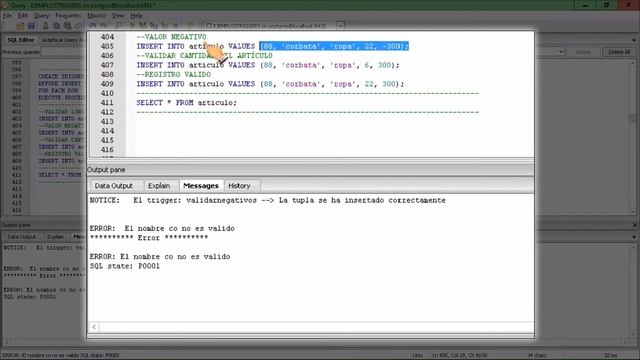Open find and replace with the magnifier icon
This screenshot has width=640, height=360.
pyautogui.click(x=118, y=26)
